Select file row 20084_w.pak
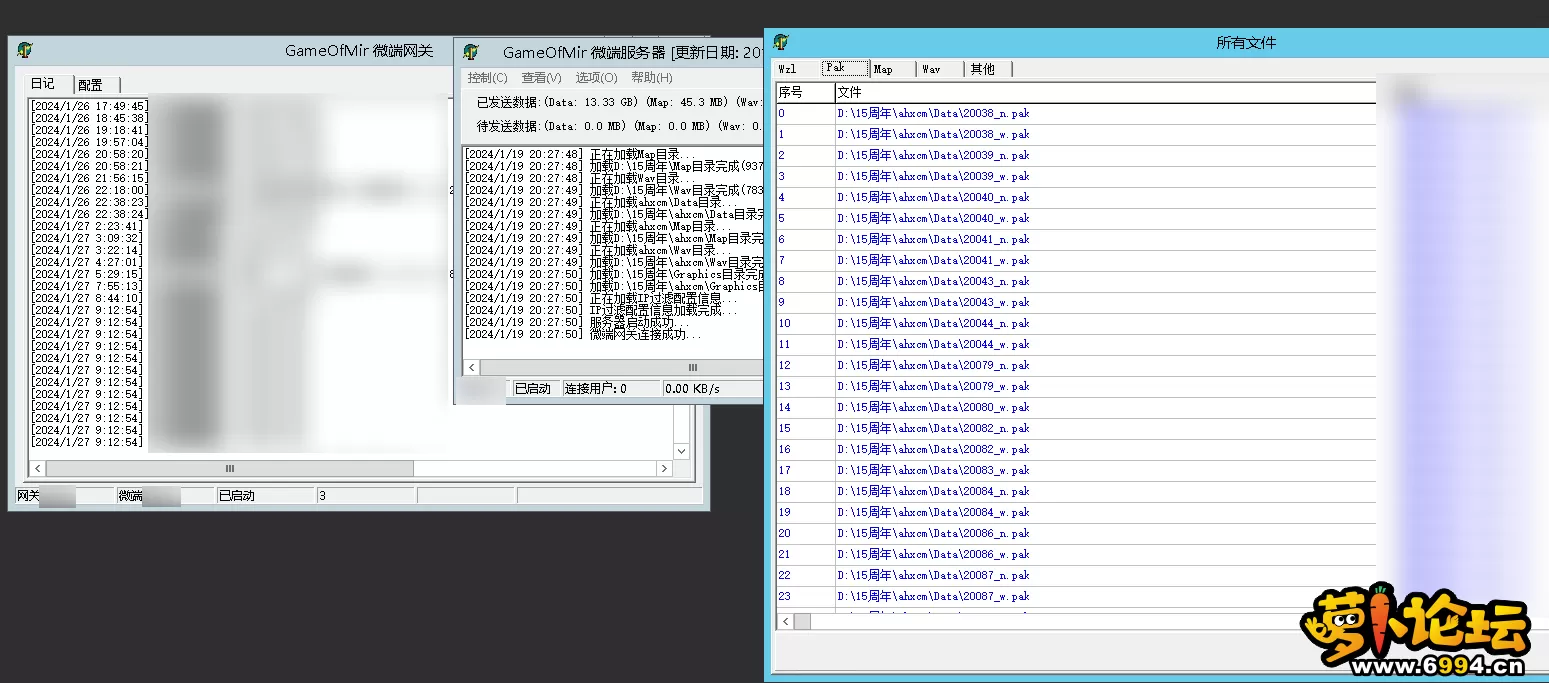The image size is (1549, 683). click(x=1076, y=513)
